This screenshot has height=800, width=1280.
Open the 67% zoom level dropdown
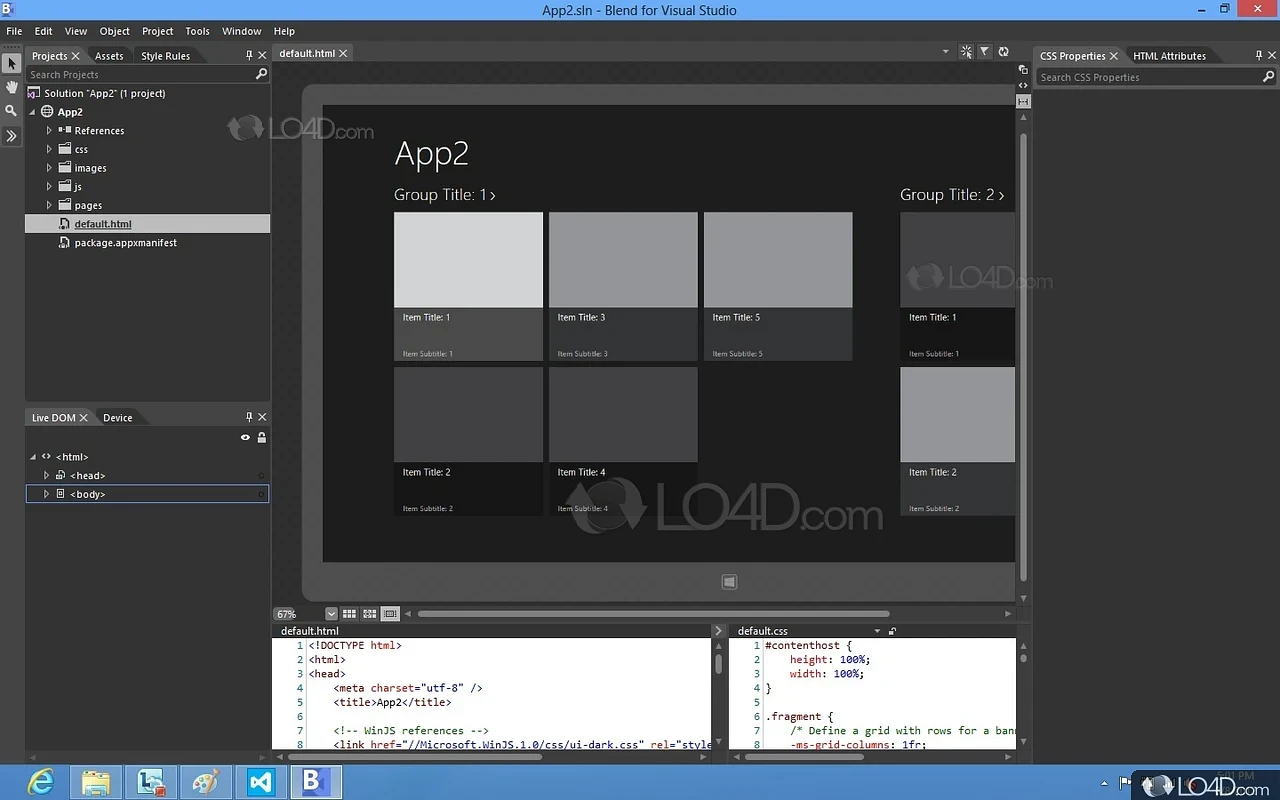point(331,614)
